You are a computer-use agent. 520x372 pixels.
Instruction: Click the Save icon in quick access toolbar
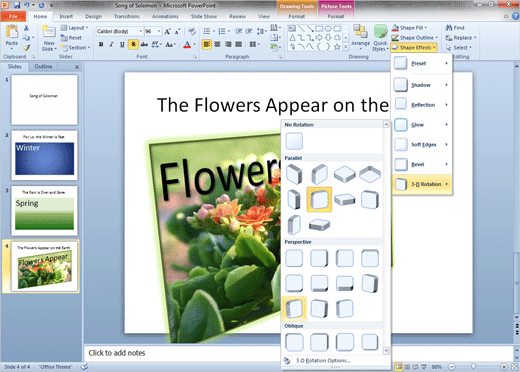pos(17,5)
